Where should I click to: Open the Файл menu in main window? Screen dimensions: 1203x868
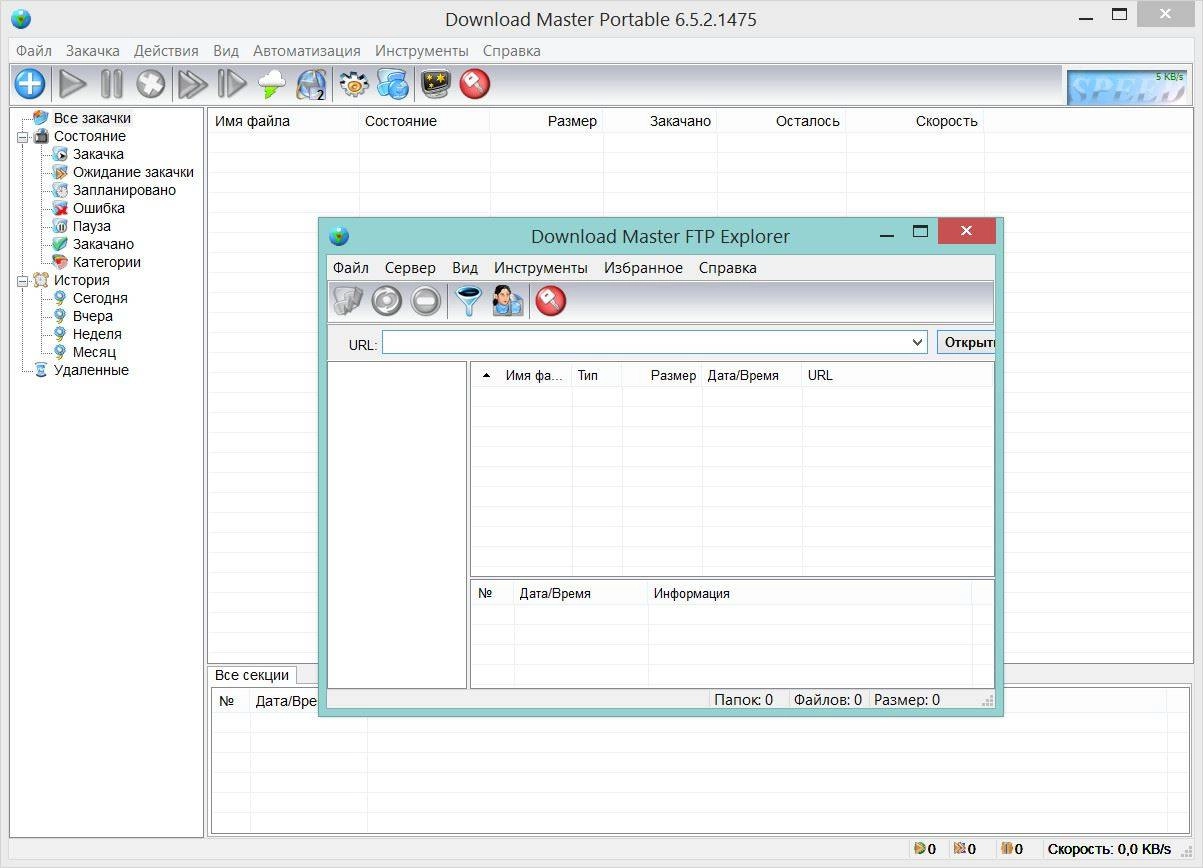pyautogui.click(x=34, y=50)
